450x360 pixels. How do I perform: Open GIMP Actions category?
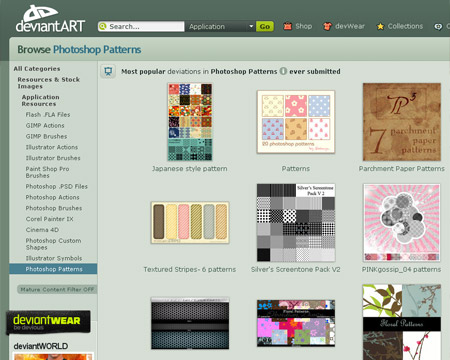(45, 125)
